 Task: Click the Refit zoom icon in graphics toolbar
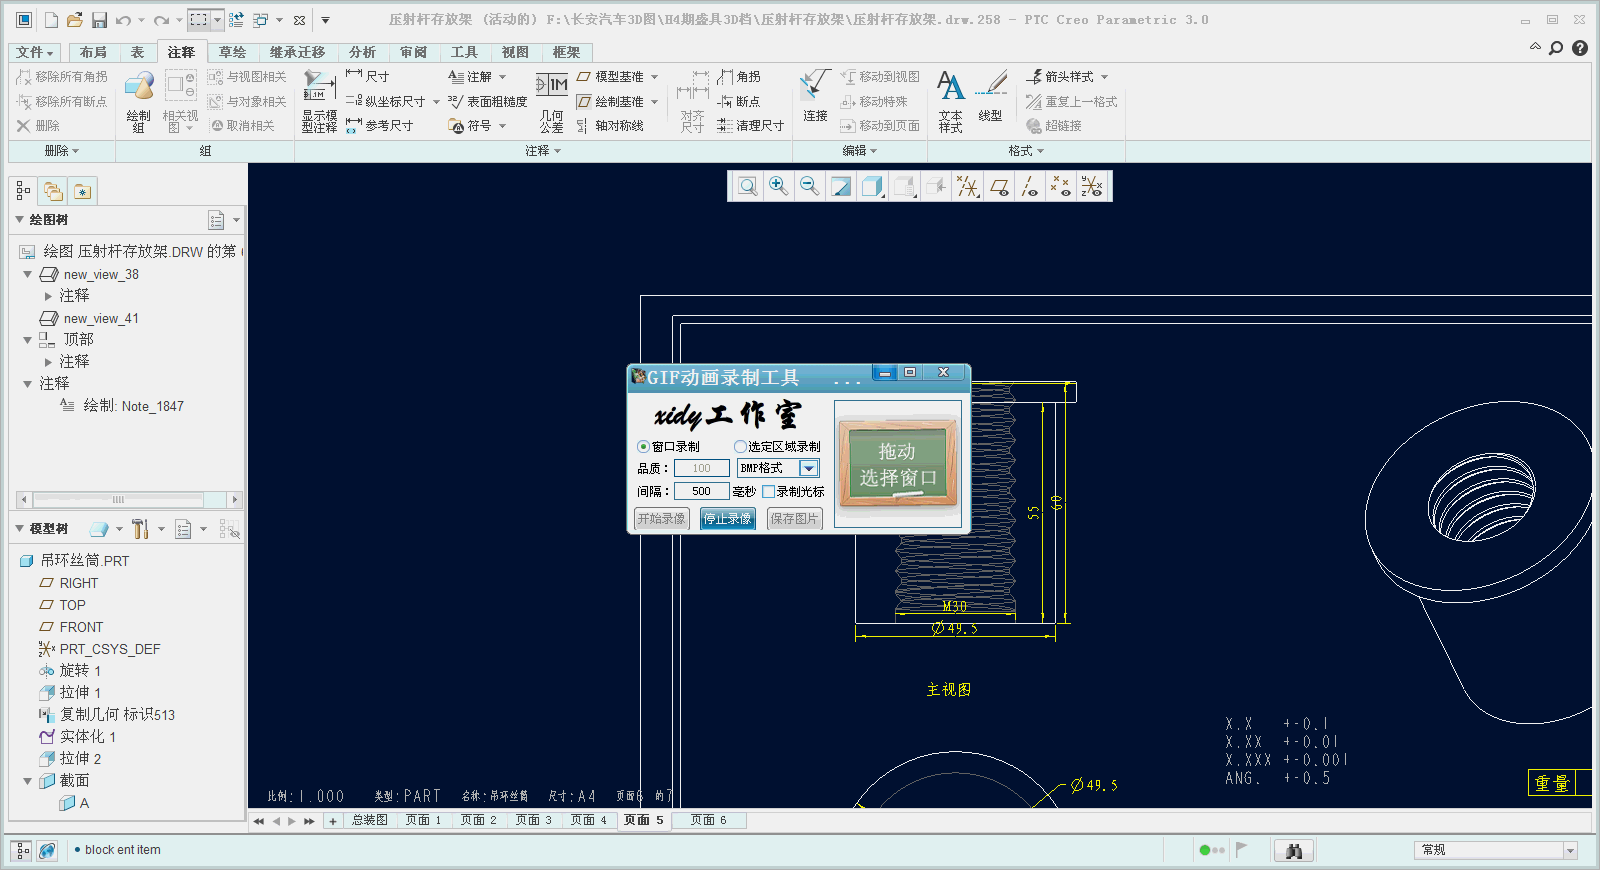click(x=747, y=186)
